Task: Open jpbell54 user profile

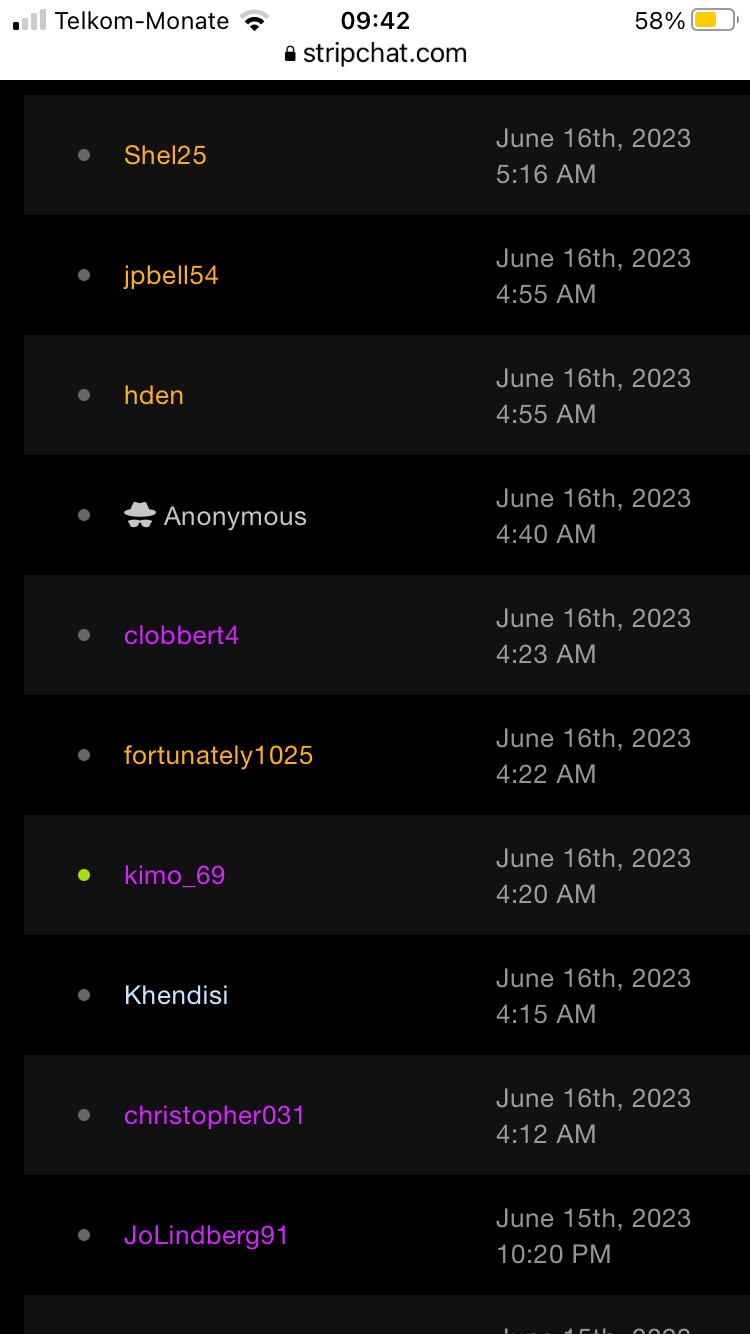Action: tap(171, 275)
